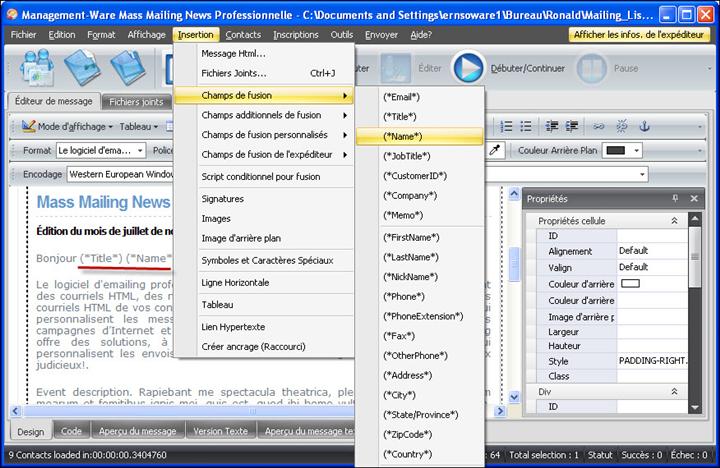This screenshot has width=720, height=468.
Task: Open the Envoyer menu
Action: pyautogui.click(x=381, y=34)
